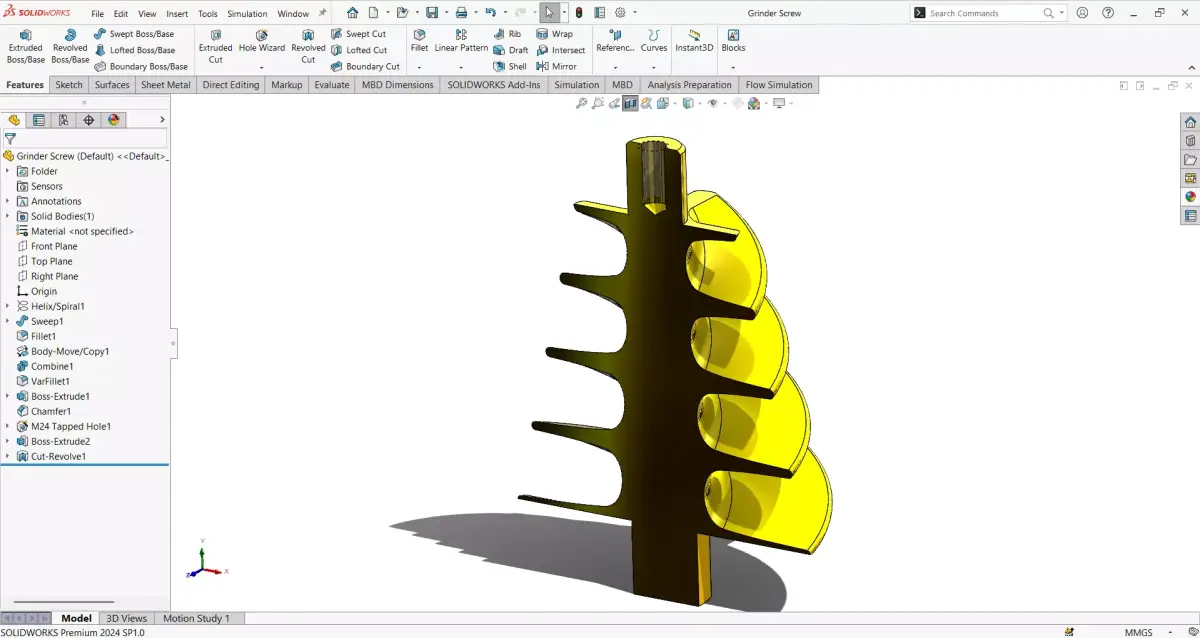The height and width of the screenshot is (638, 1200).
Task: Expand the M24 Tapped Hole1 node
Action: [x=7, y=426]
